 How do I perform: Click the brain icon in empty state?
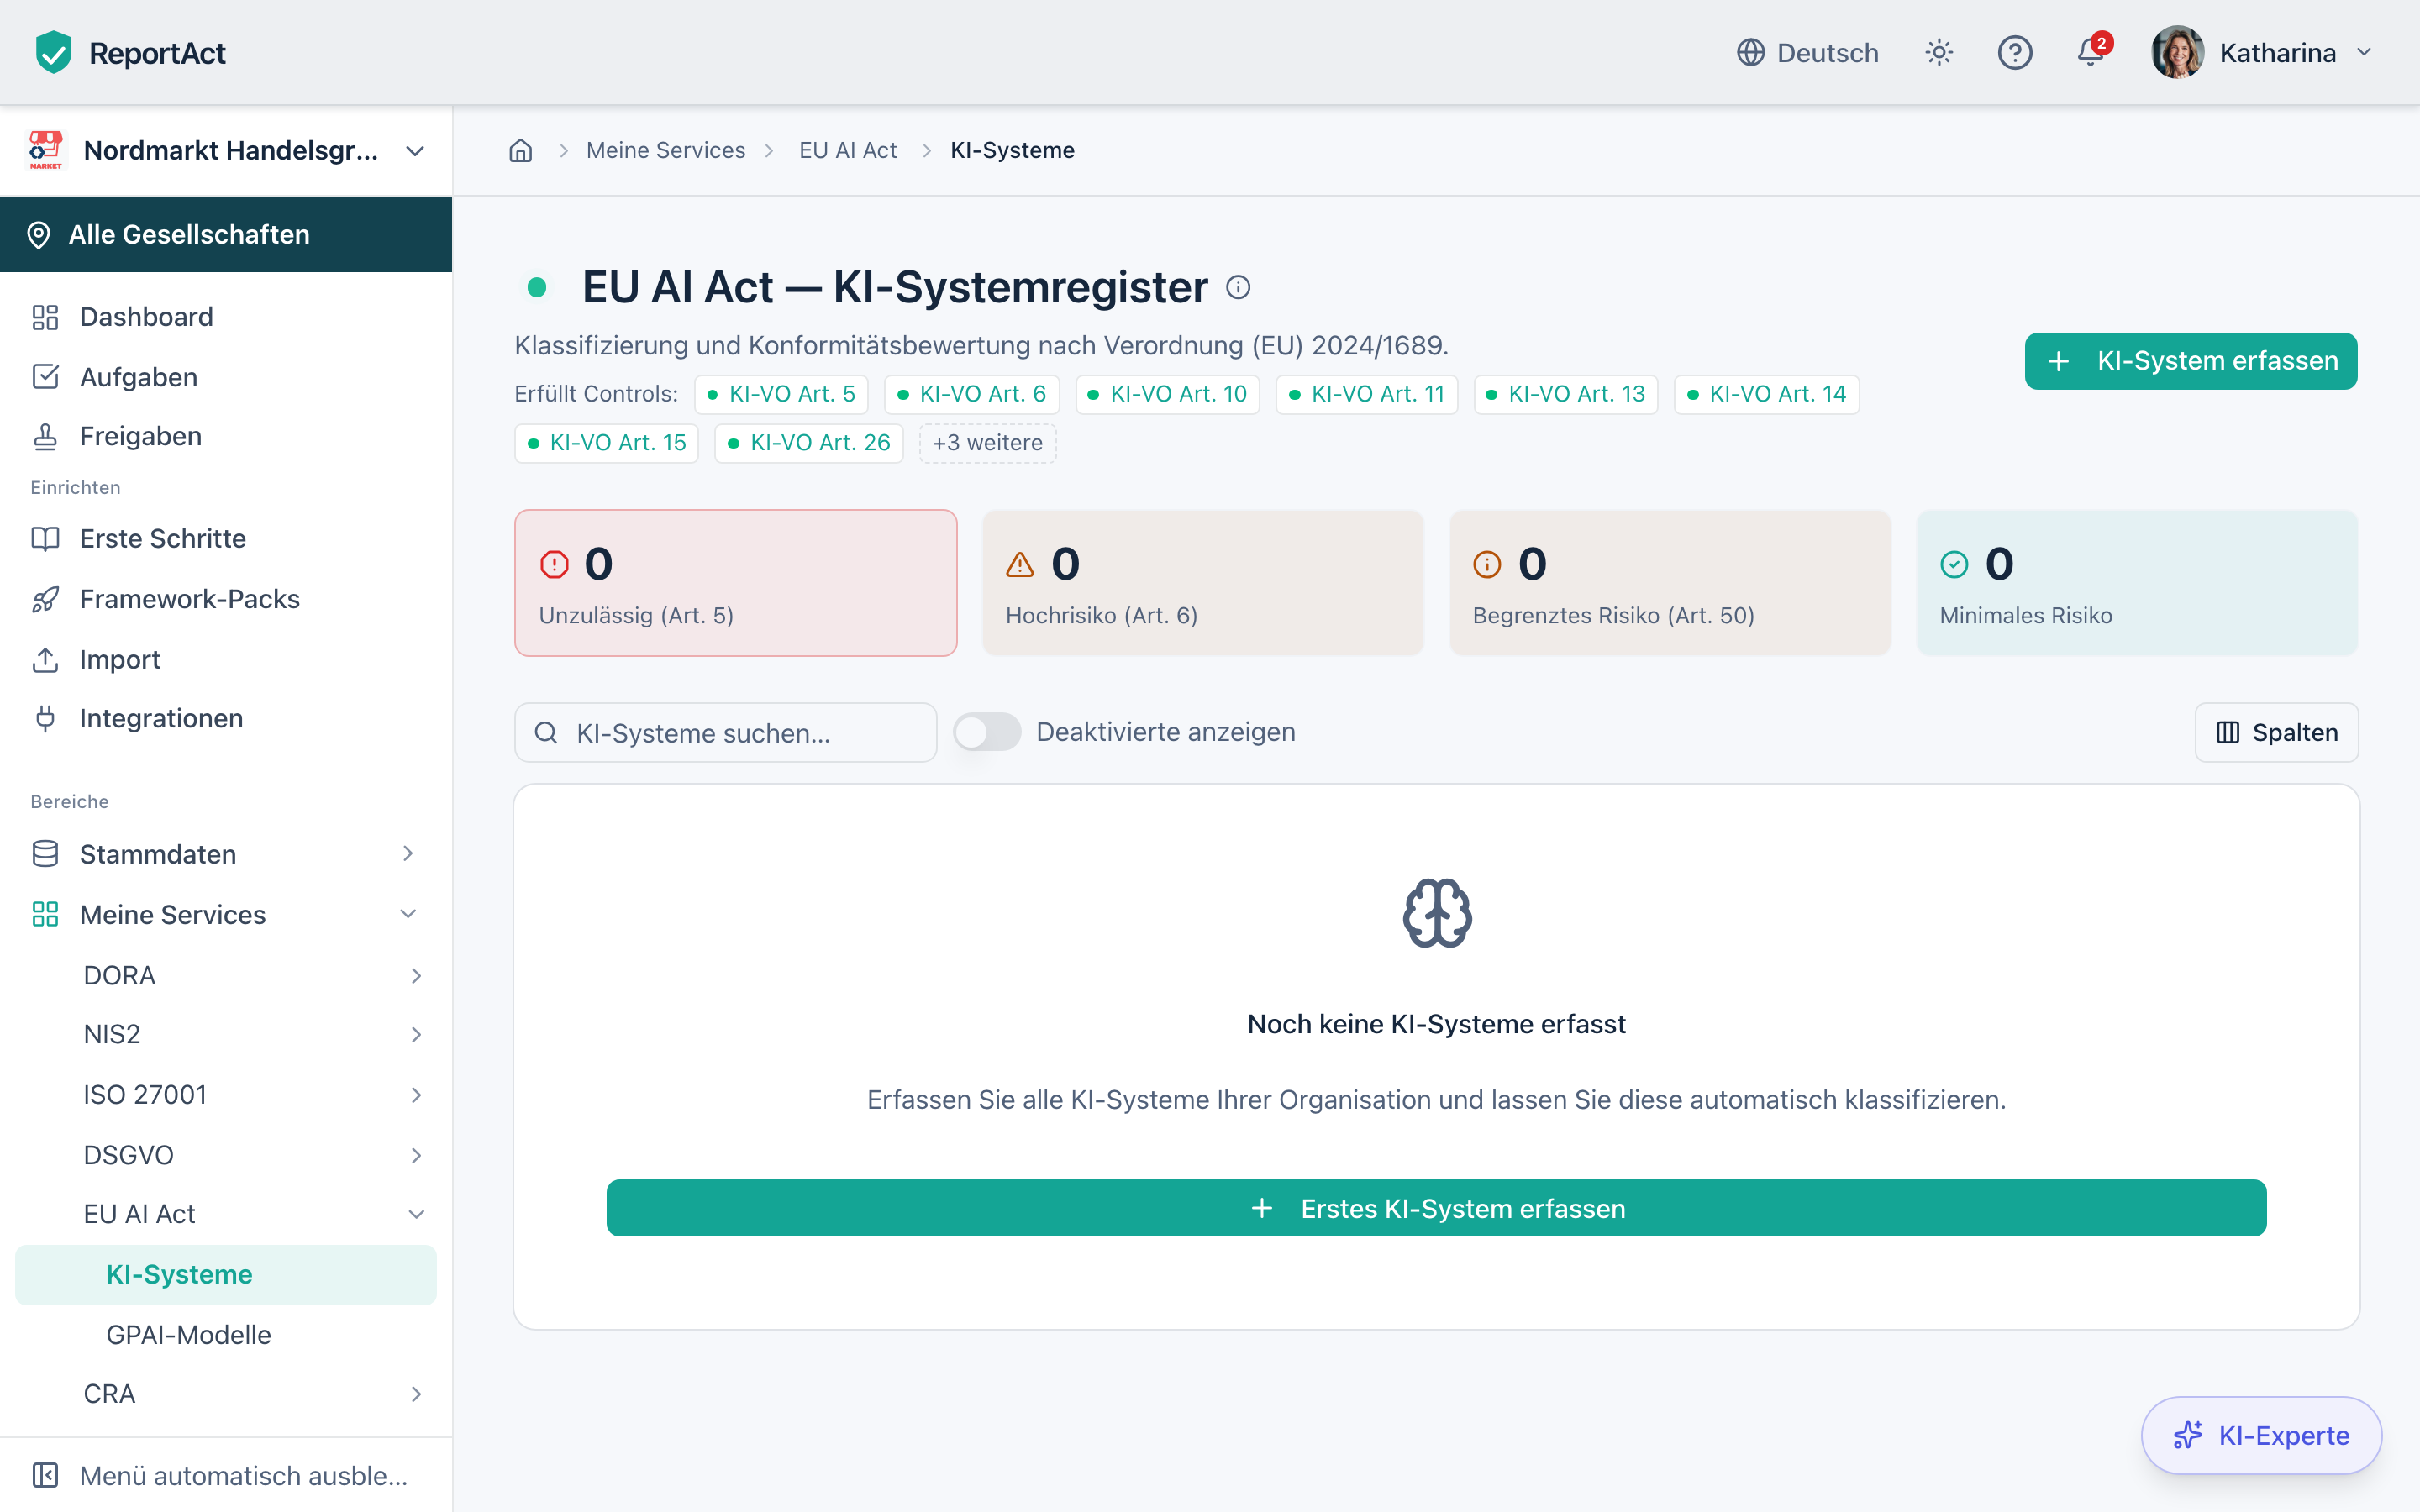(x=1436, y=913)
